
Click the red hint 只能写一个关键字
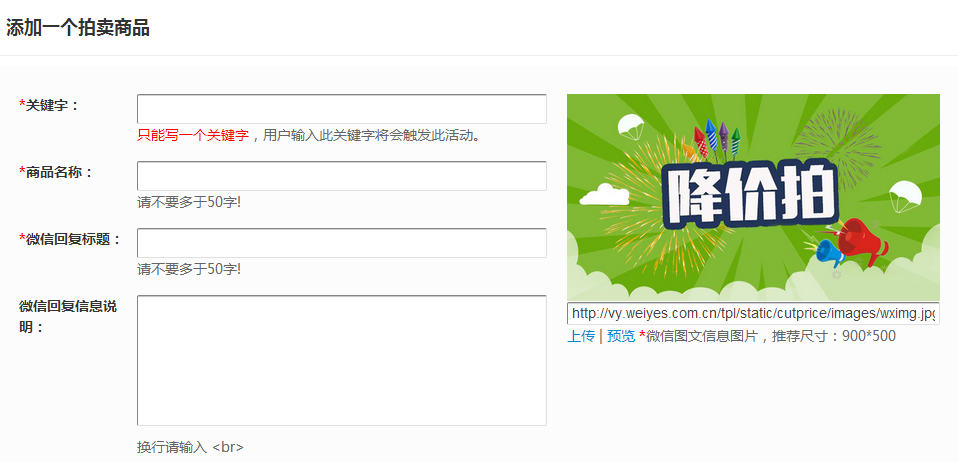(x=193, y=135)
